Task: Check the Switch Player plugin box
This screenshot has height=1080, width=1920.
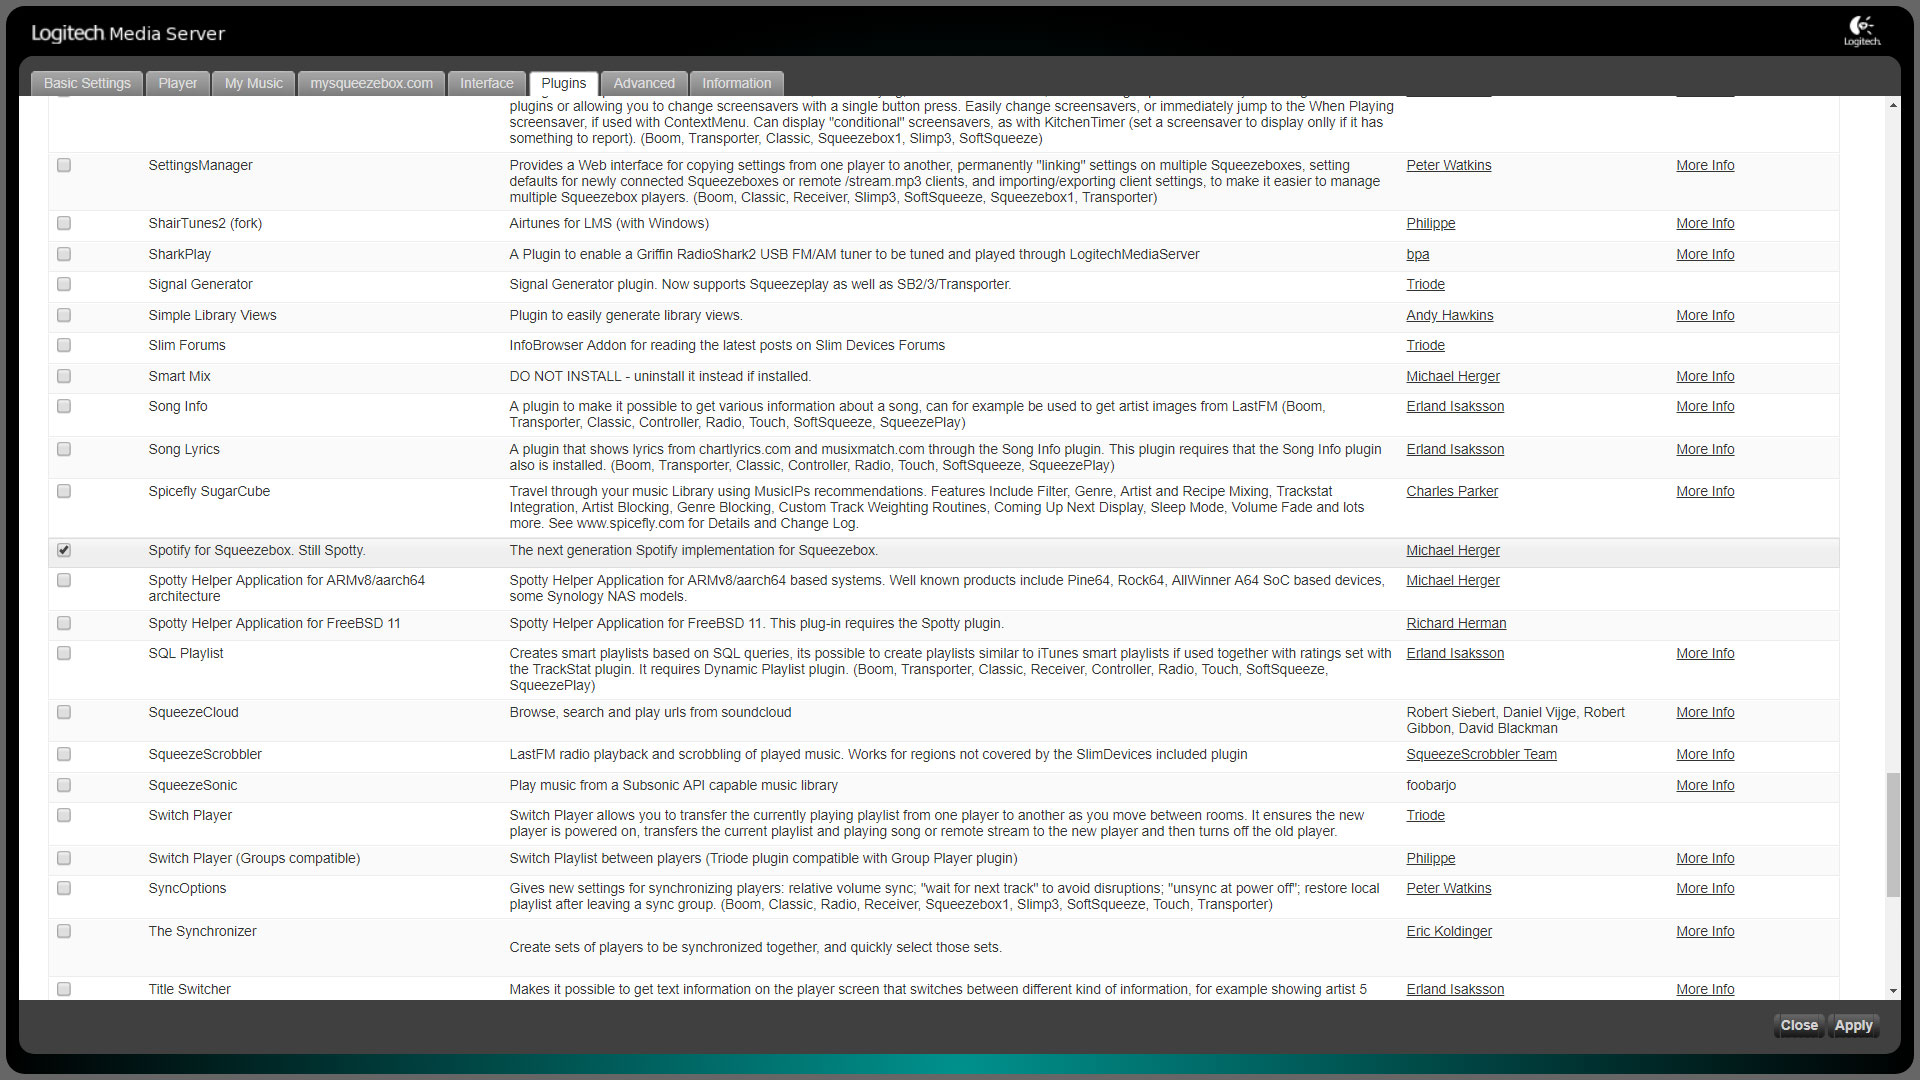Action: pos(64,815)
